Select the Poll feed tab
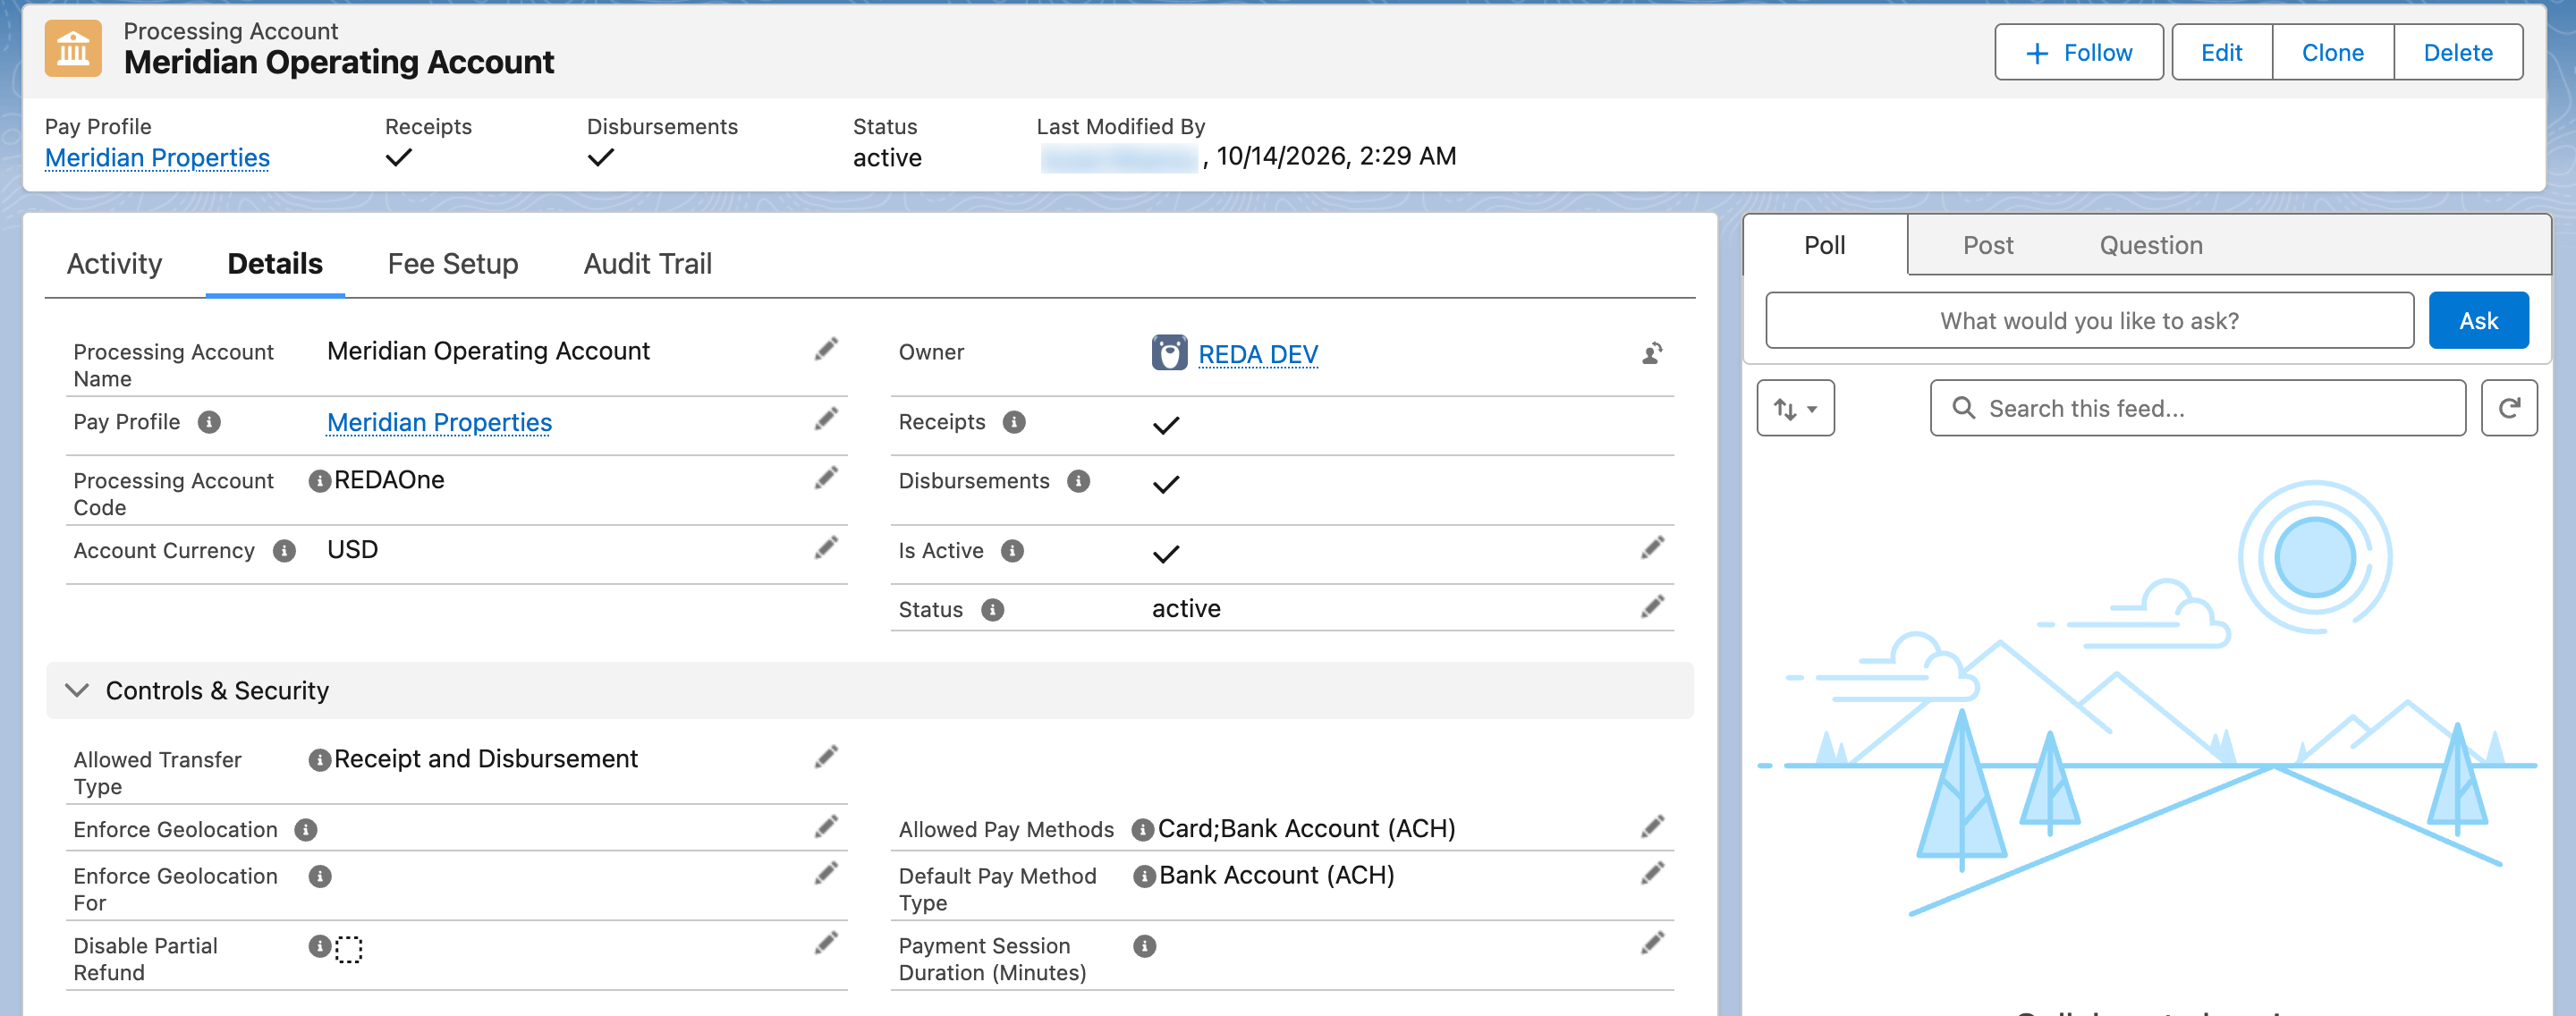The image size is (2576, 1016). [x=1825, y=245]
